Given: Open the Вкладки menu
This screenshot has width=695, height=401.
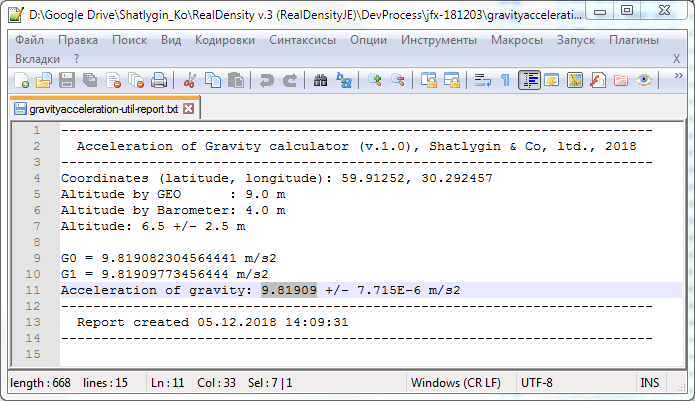Looking at the screenshot, I should coord(37,59).
